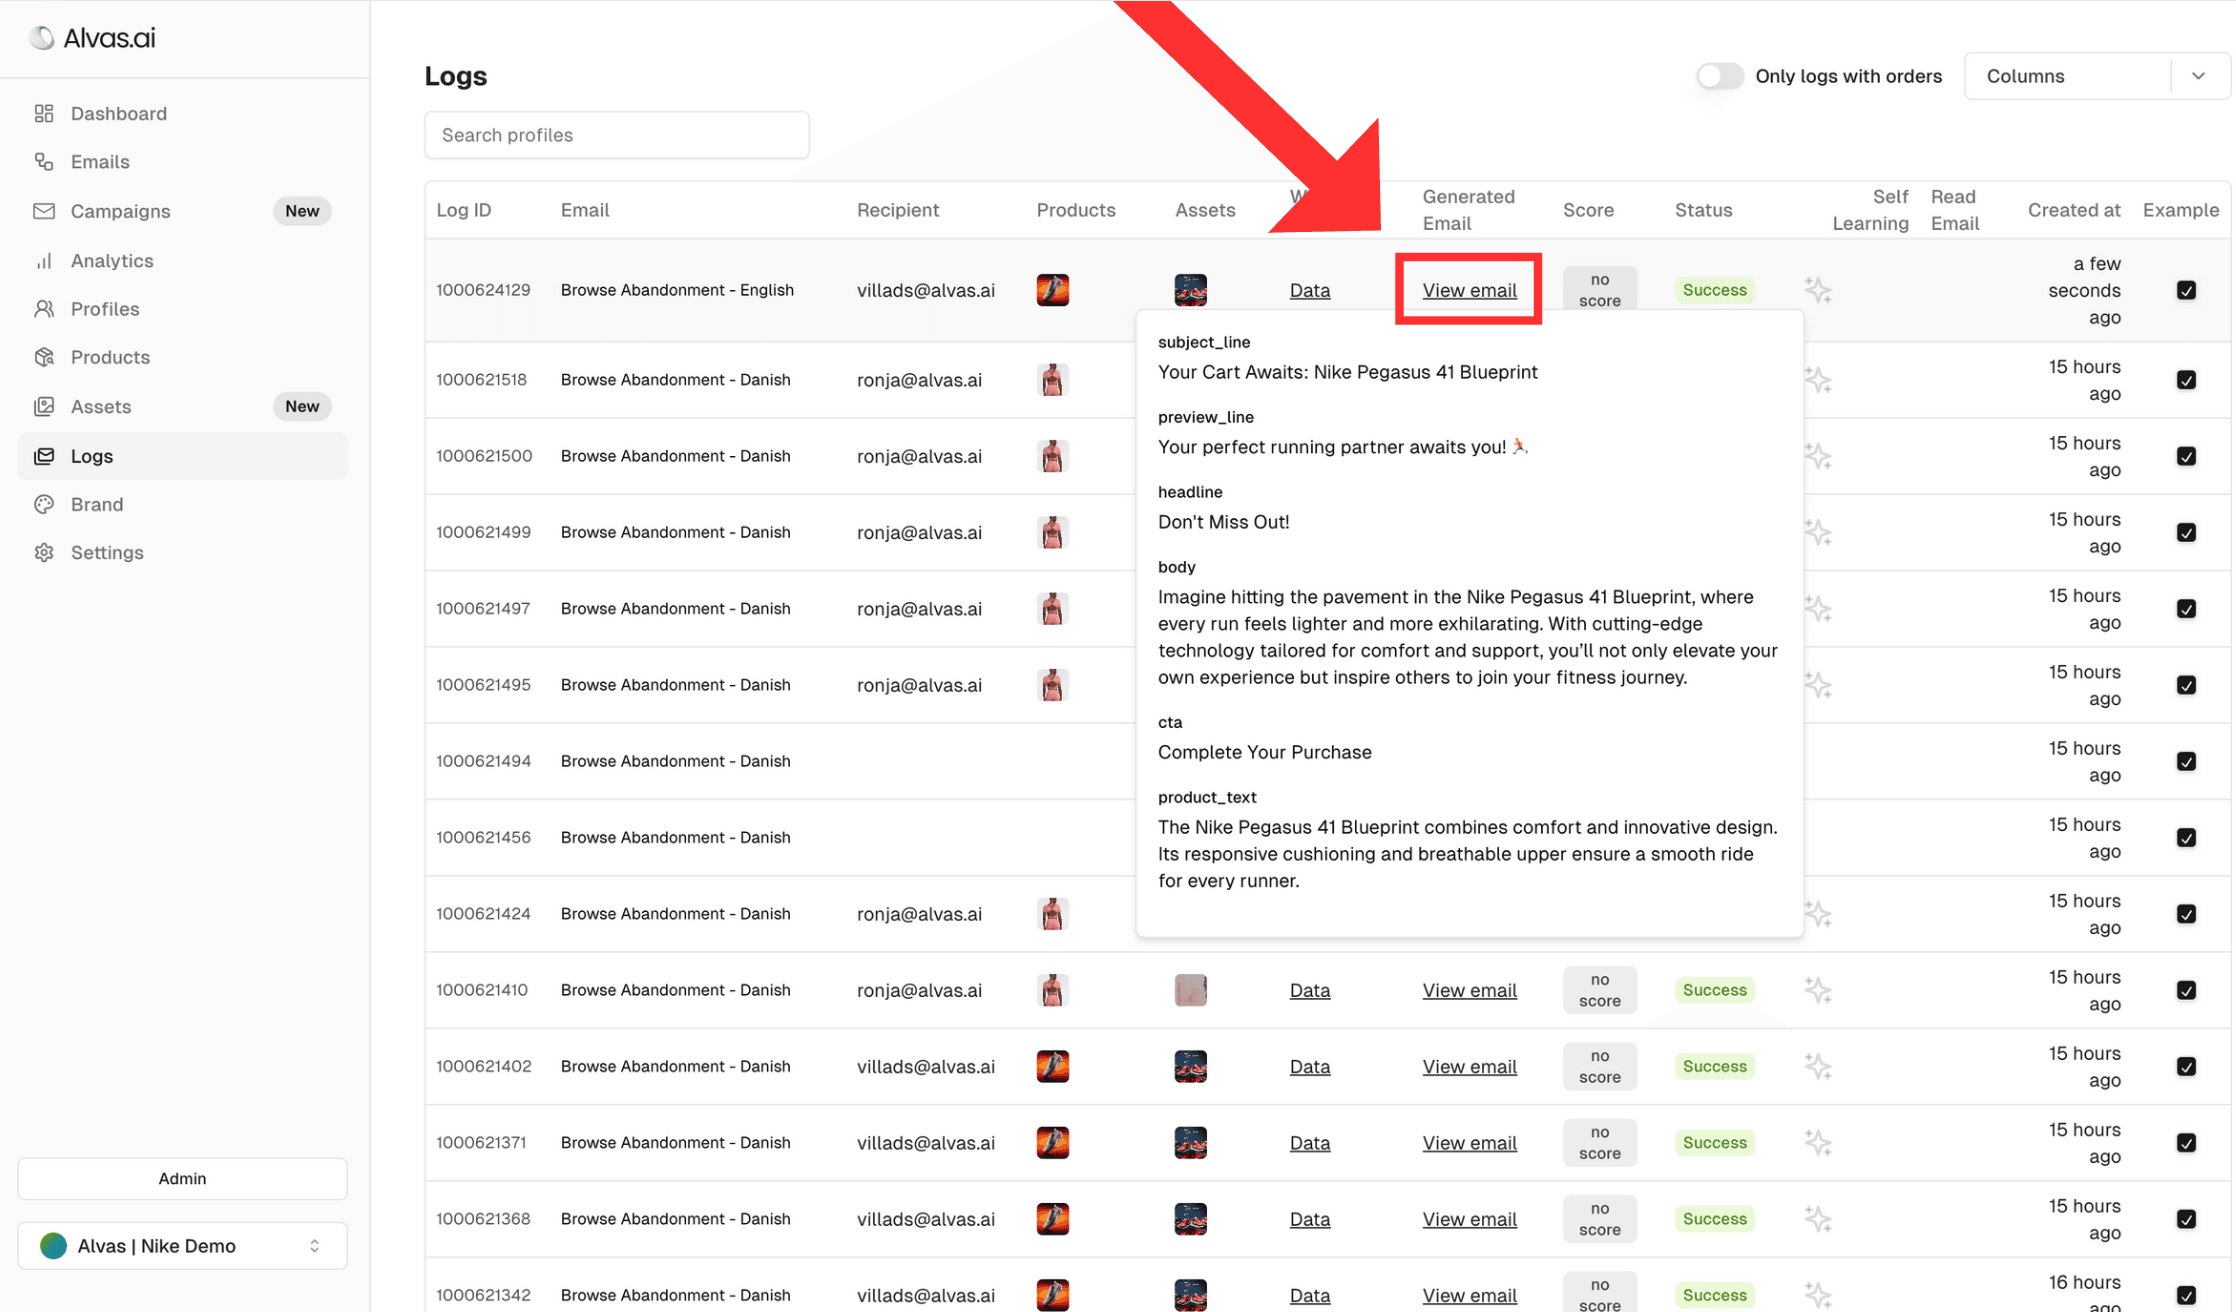Click product thumbnail for log 1000621410
This screenshot has width=2236, height=1312.
(1052, 990)
